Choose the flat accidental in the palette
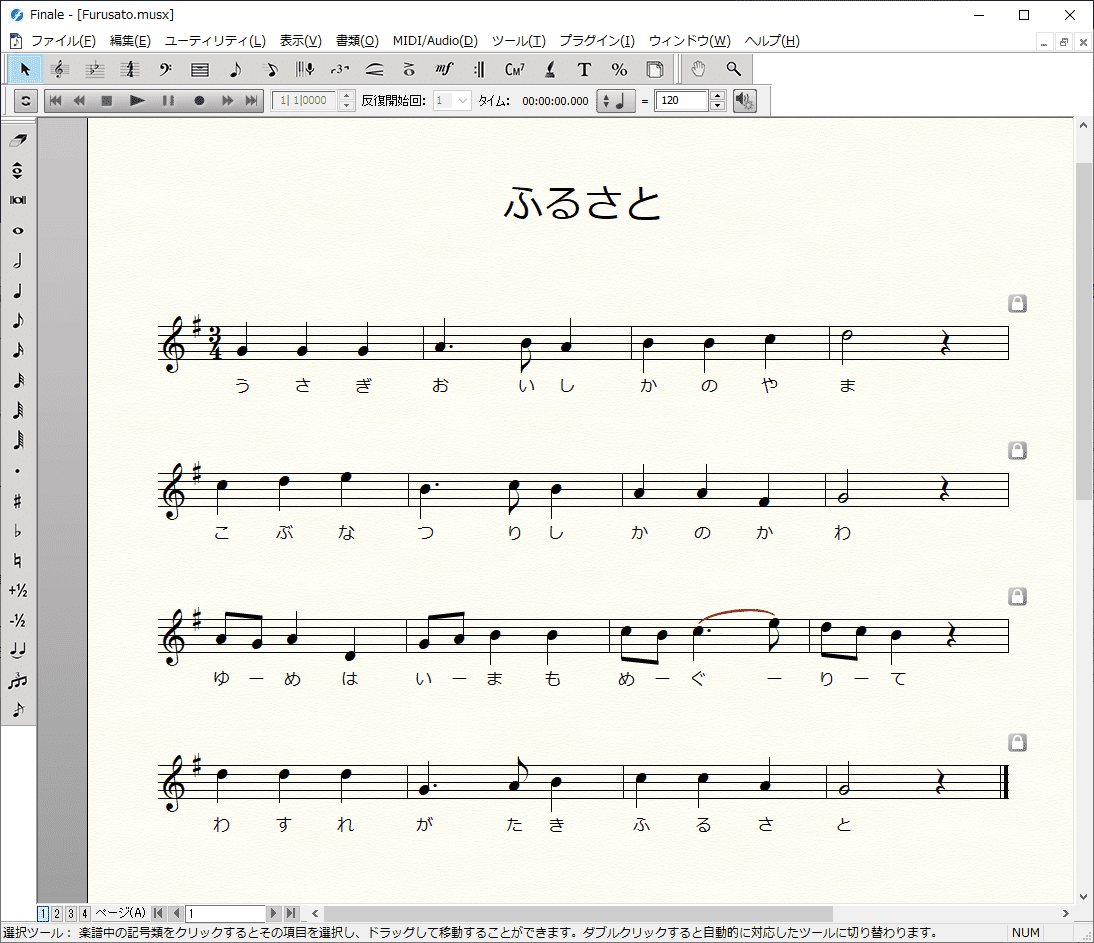The image size is (1094, 943). pyautogui.click(x=18, y=531)
